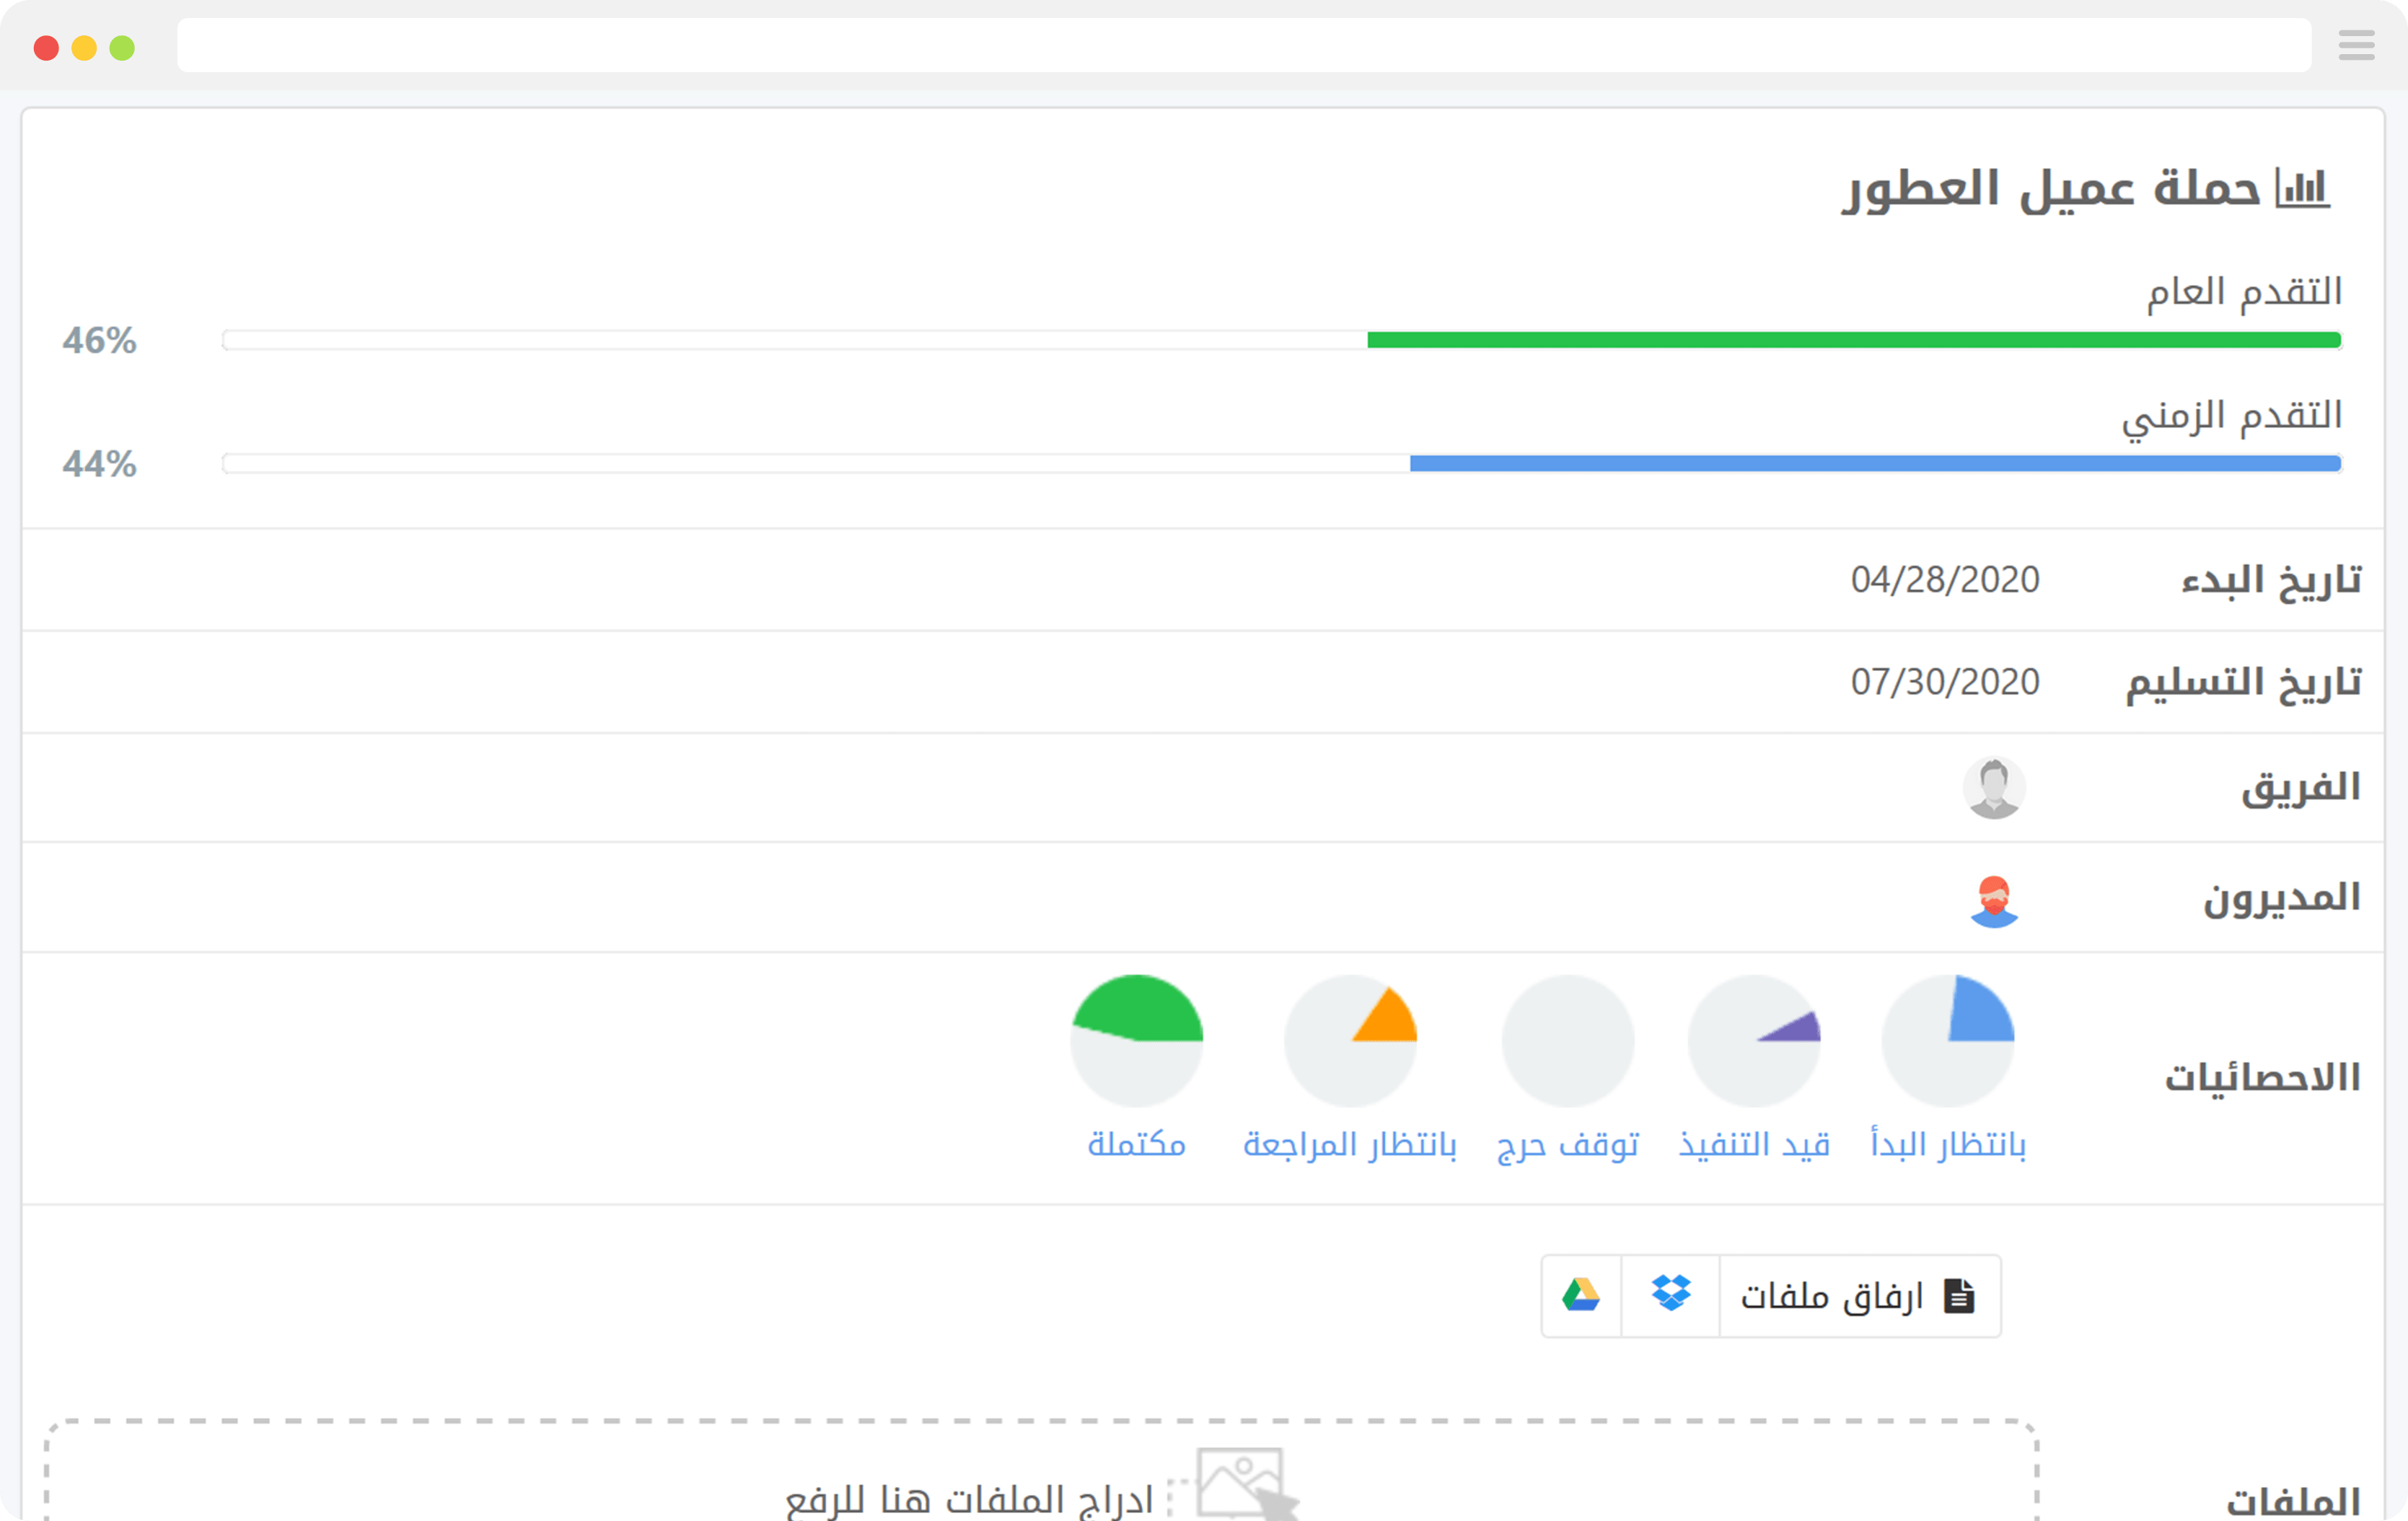Click the gray team member avatar

tap(1994, 788)
